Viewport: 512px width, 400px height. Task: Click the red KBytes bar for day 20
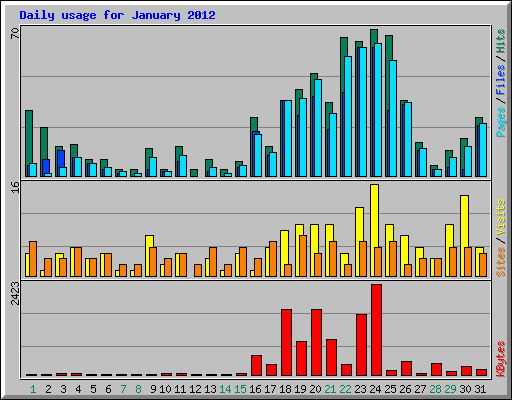[317, 343]
